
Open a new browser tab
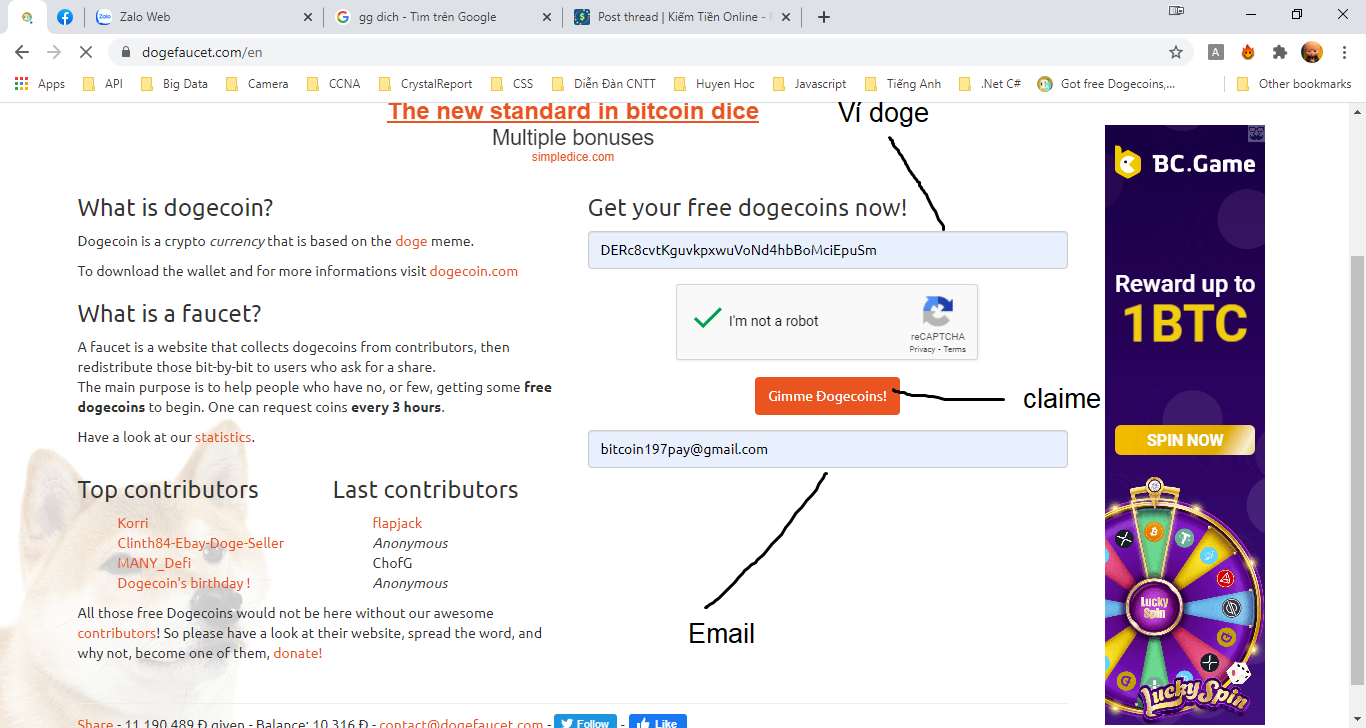[x=824, y=17]
